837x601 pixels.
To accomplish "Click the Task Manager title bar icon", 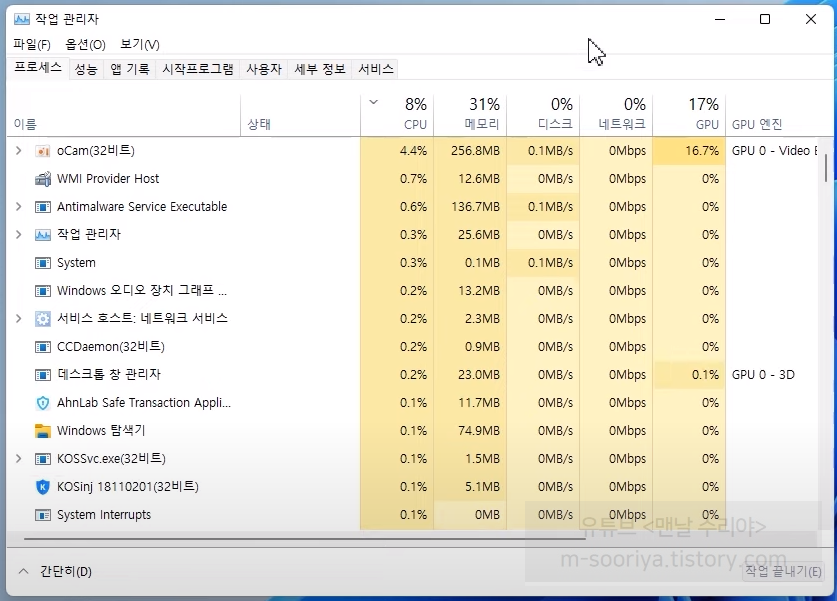I will [22, 19].
